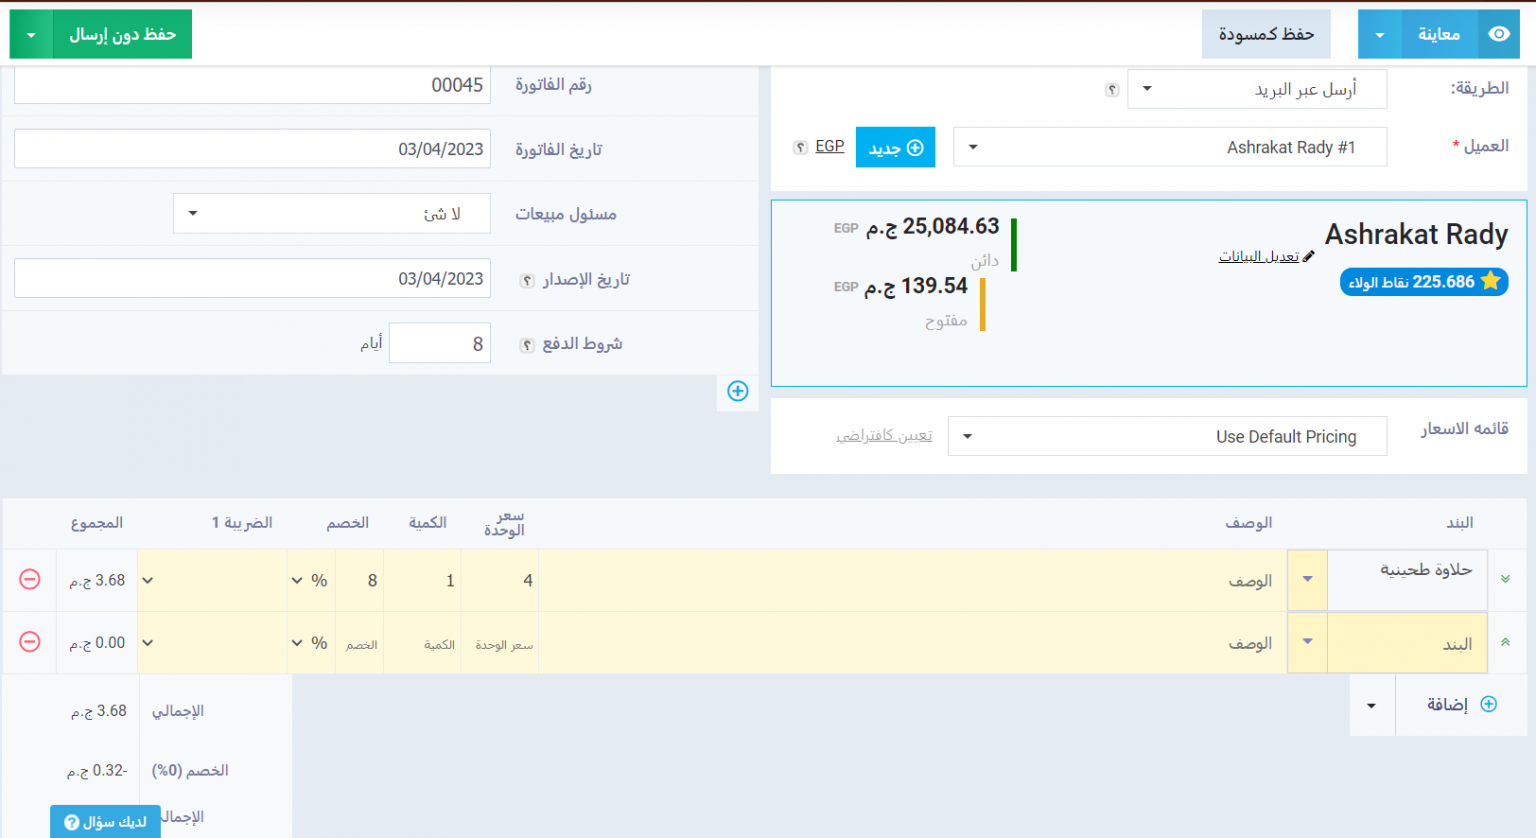
Task: Click the help icon beside EGP currency
Action: click(800, 147)
